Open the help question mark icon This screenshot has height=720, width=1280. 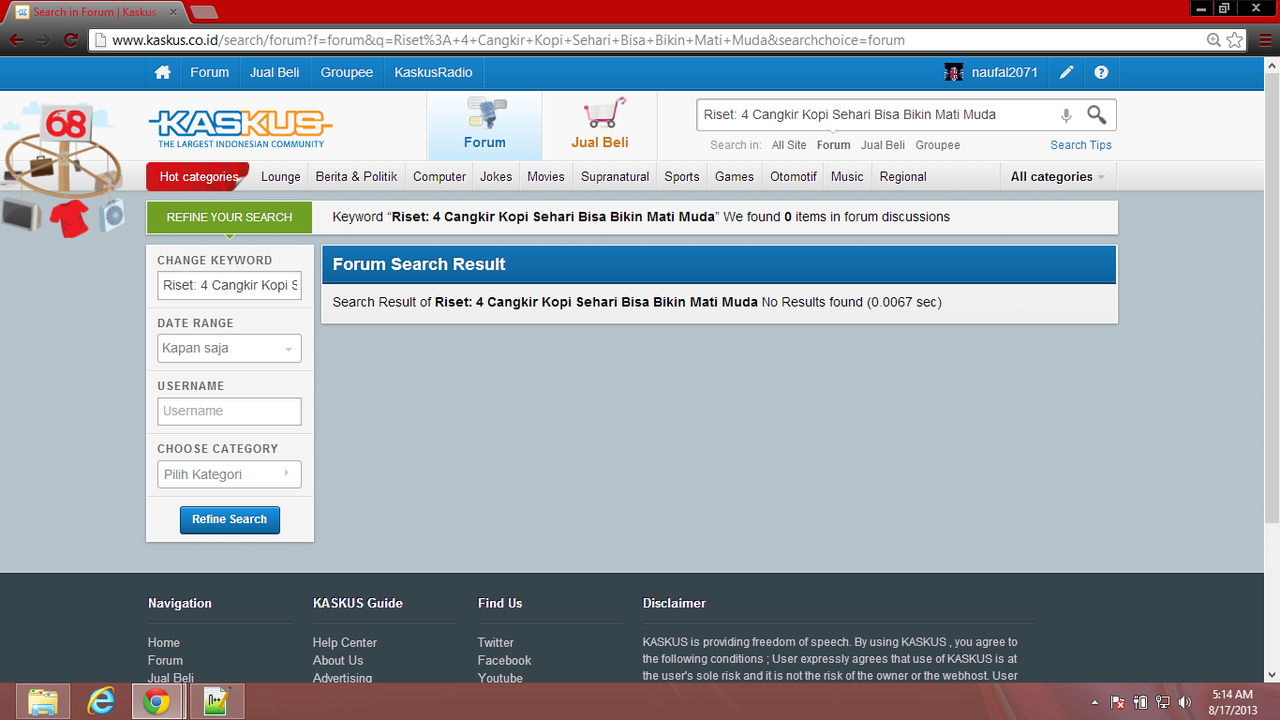coord(1101,73)
